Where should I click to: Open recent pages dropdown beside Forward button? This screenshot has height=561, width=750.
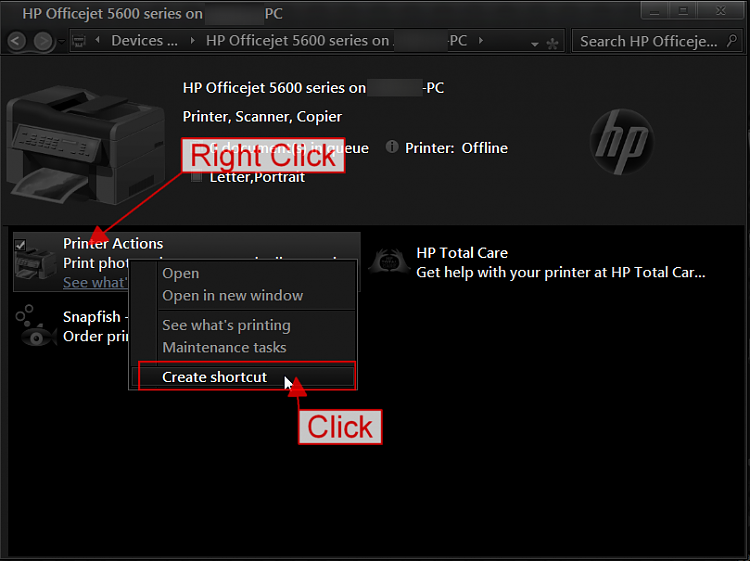[62, 42]
